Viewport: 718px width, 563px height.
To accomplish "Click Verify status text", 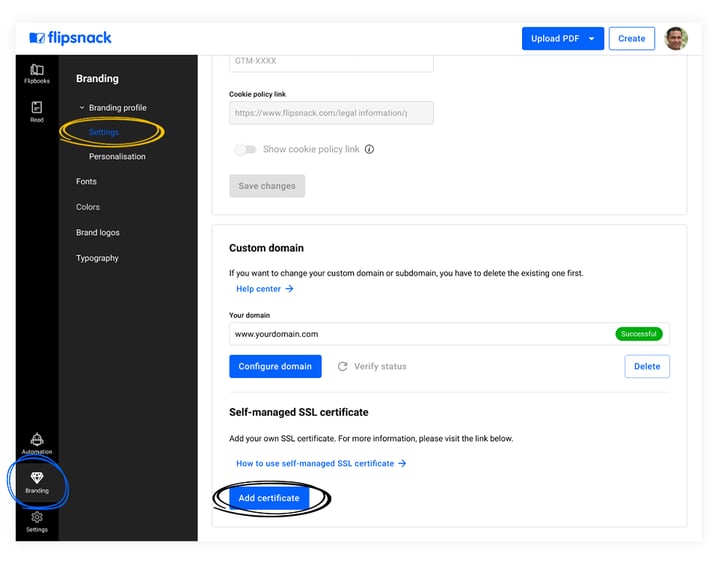I will click(x=381, y=367).
